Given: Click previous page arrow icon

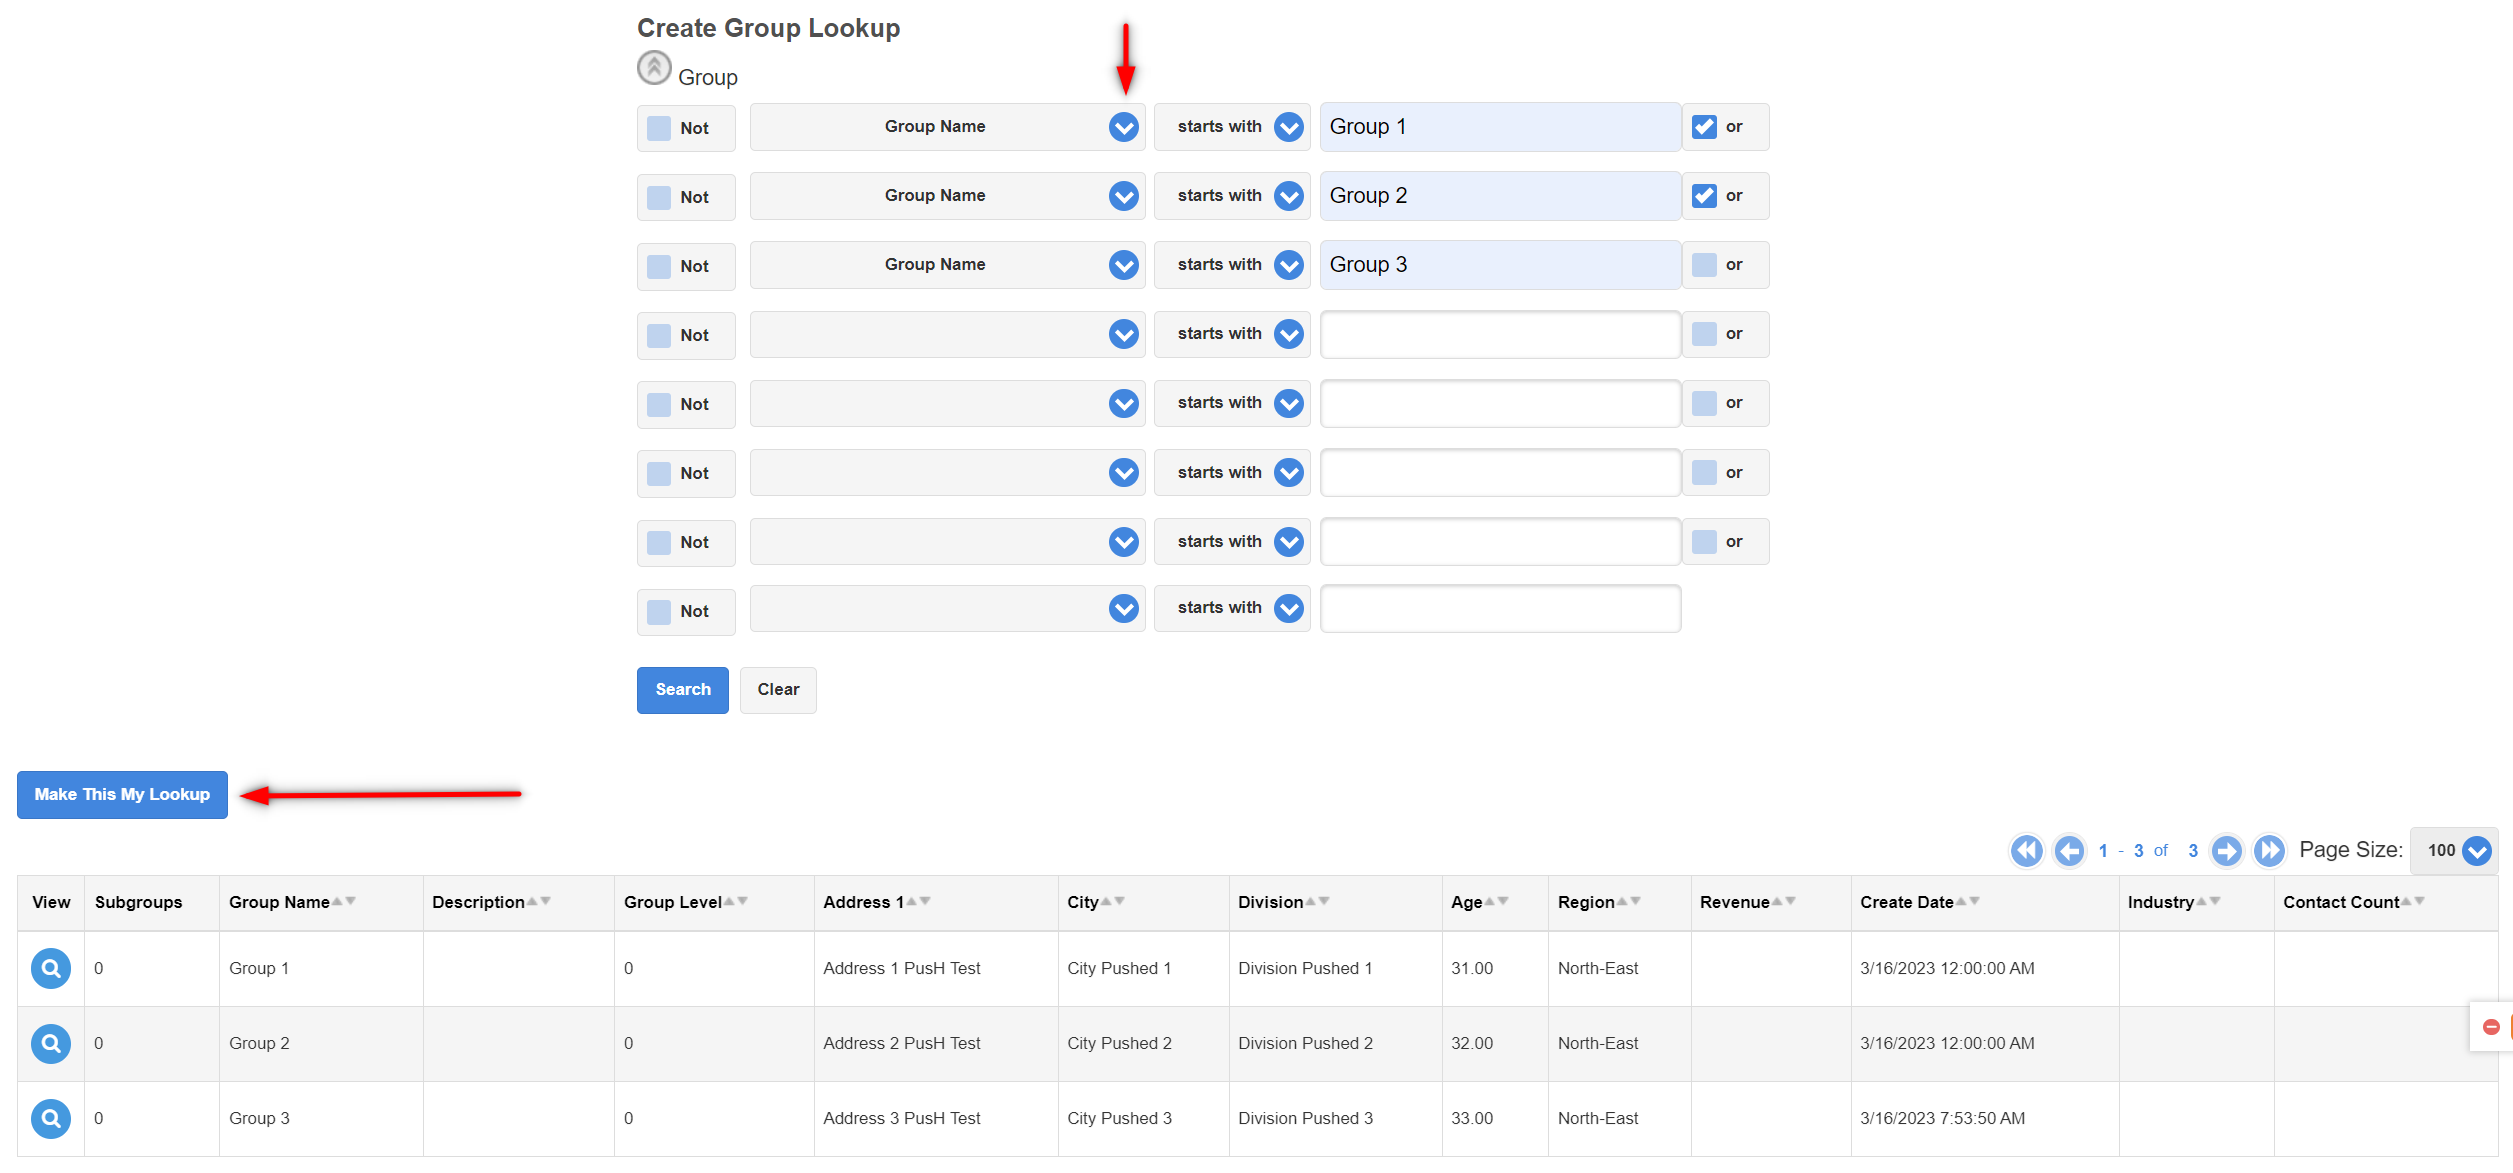Looking at the screenshot, I should click(x=2068, y=851).
